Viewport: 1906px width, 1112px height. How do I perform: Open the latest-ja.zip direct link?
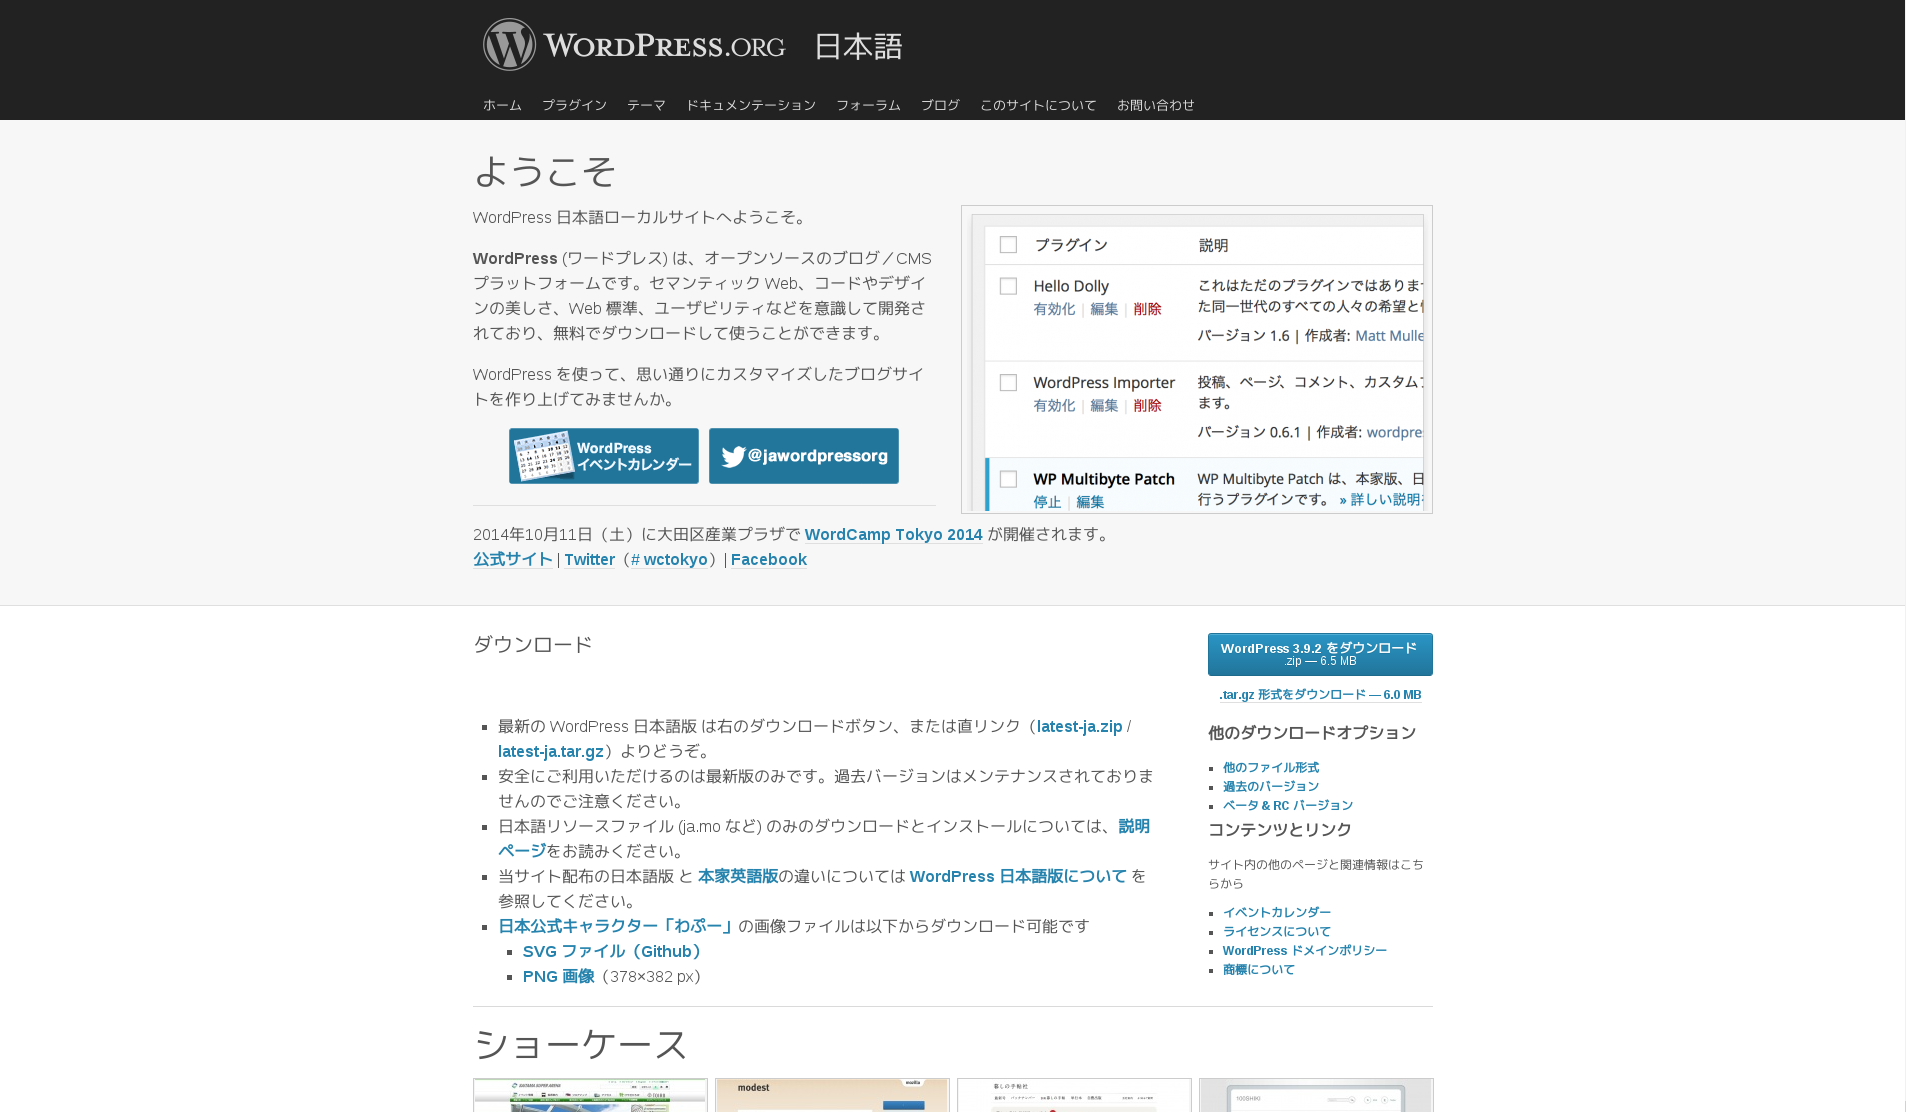click(x=1079, y=726)
